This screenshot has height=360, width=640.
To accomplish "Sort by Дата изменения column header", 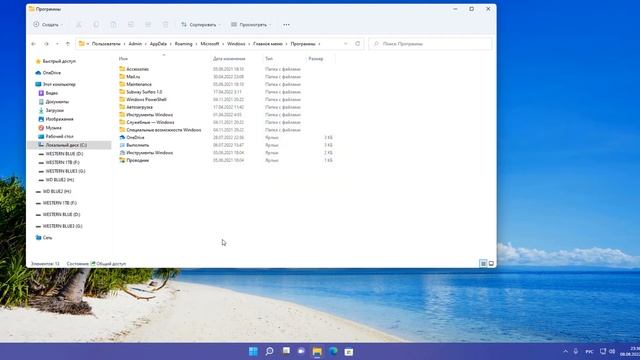I will tap(229, 59).
